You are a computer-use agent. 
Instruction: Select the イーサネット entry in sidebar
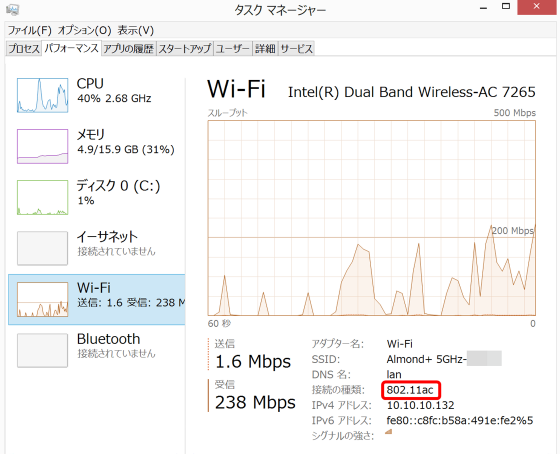[x=96, y=248]
